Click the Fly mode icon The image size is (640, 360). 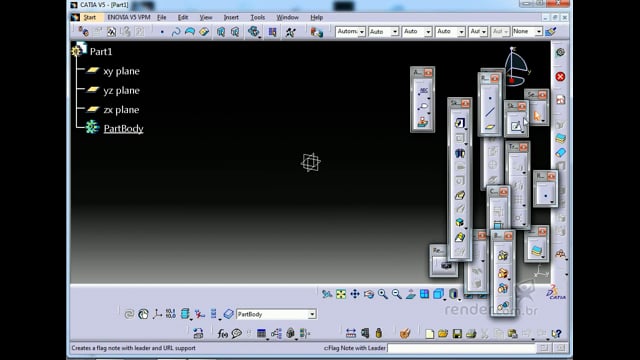(x=327, y=294)
